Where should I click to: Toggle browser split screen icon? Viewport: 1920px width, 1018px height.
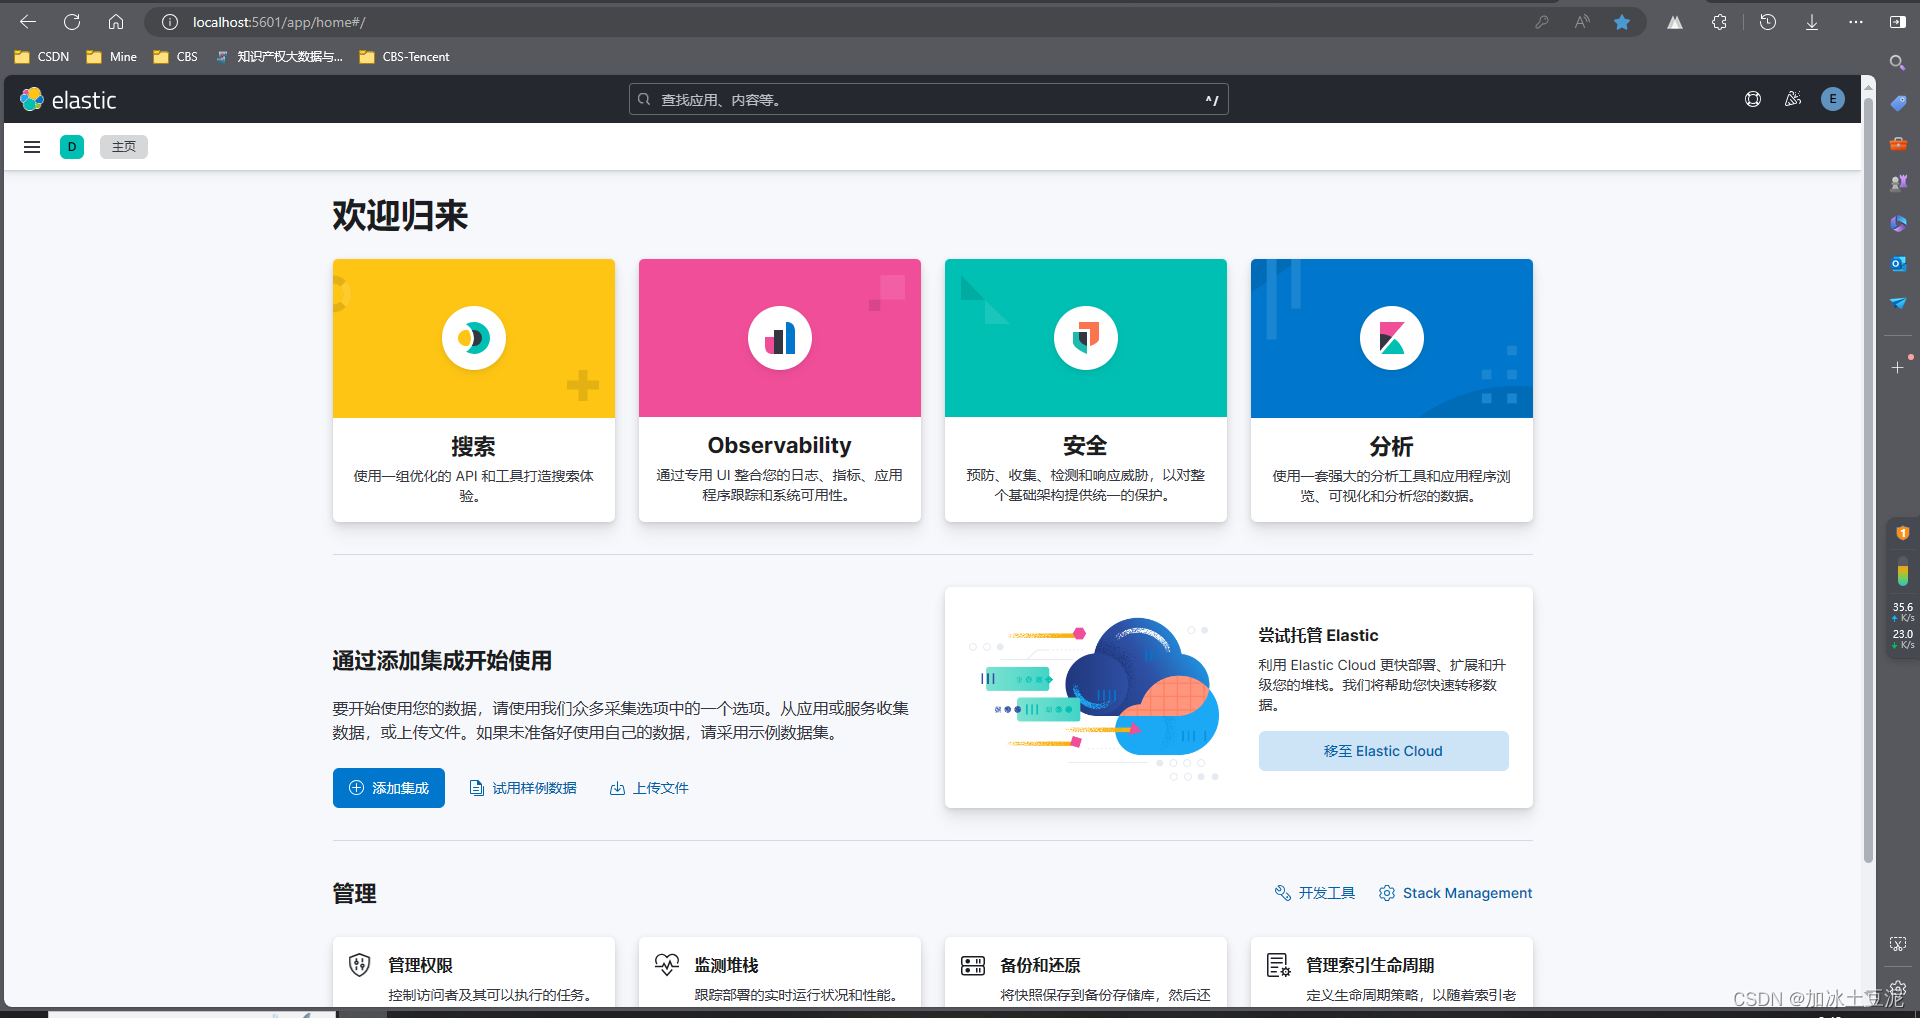coord(1897,22)
